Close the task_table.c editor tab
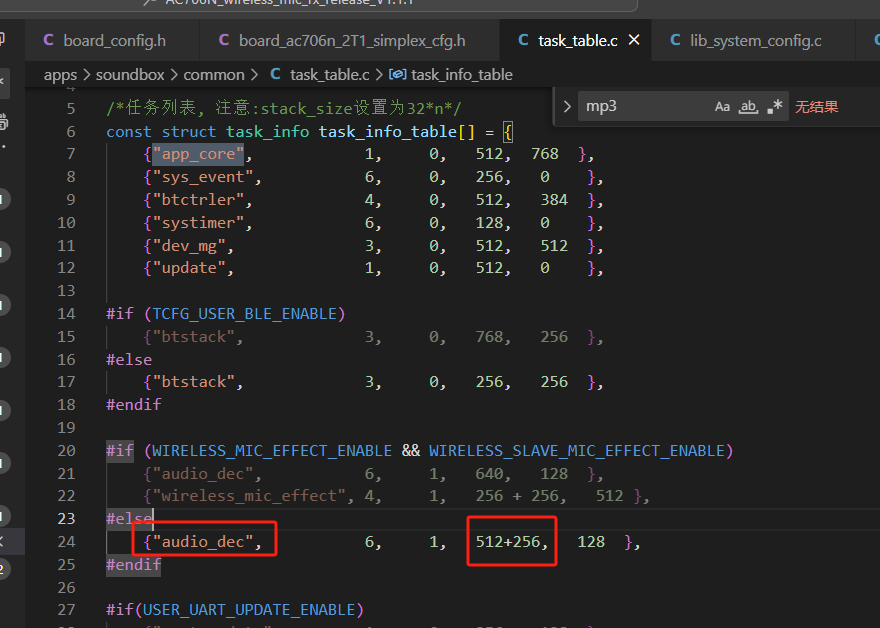The width and height of the screenshot is (880, 628). click(634, 40)
